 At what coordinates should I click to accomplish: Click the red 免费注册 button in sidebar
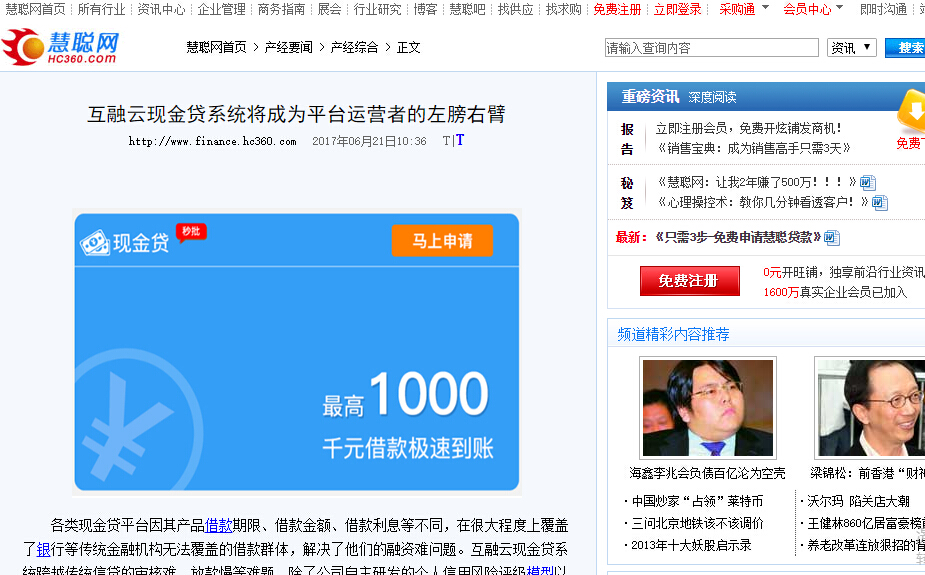pos(690,281)
